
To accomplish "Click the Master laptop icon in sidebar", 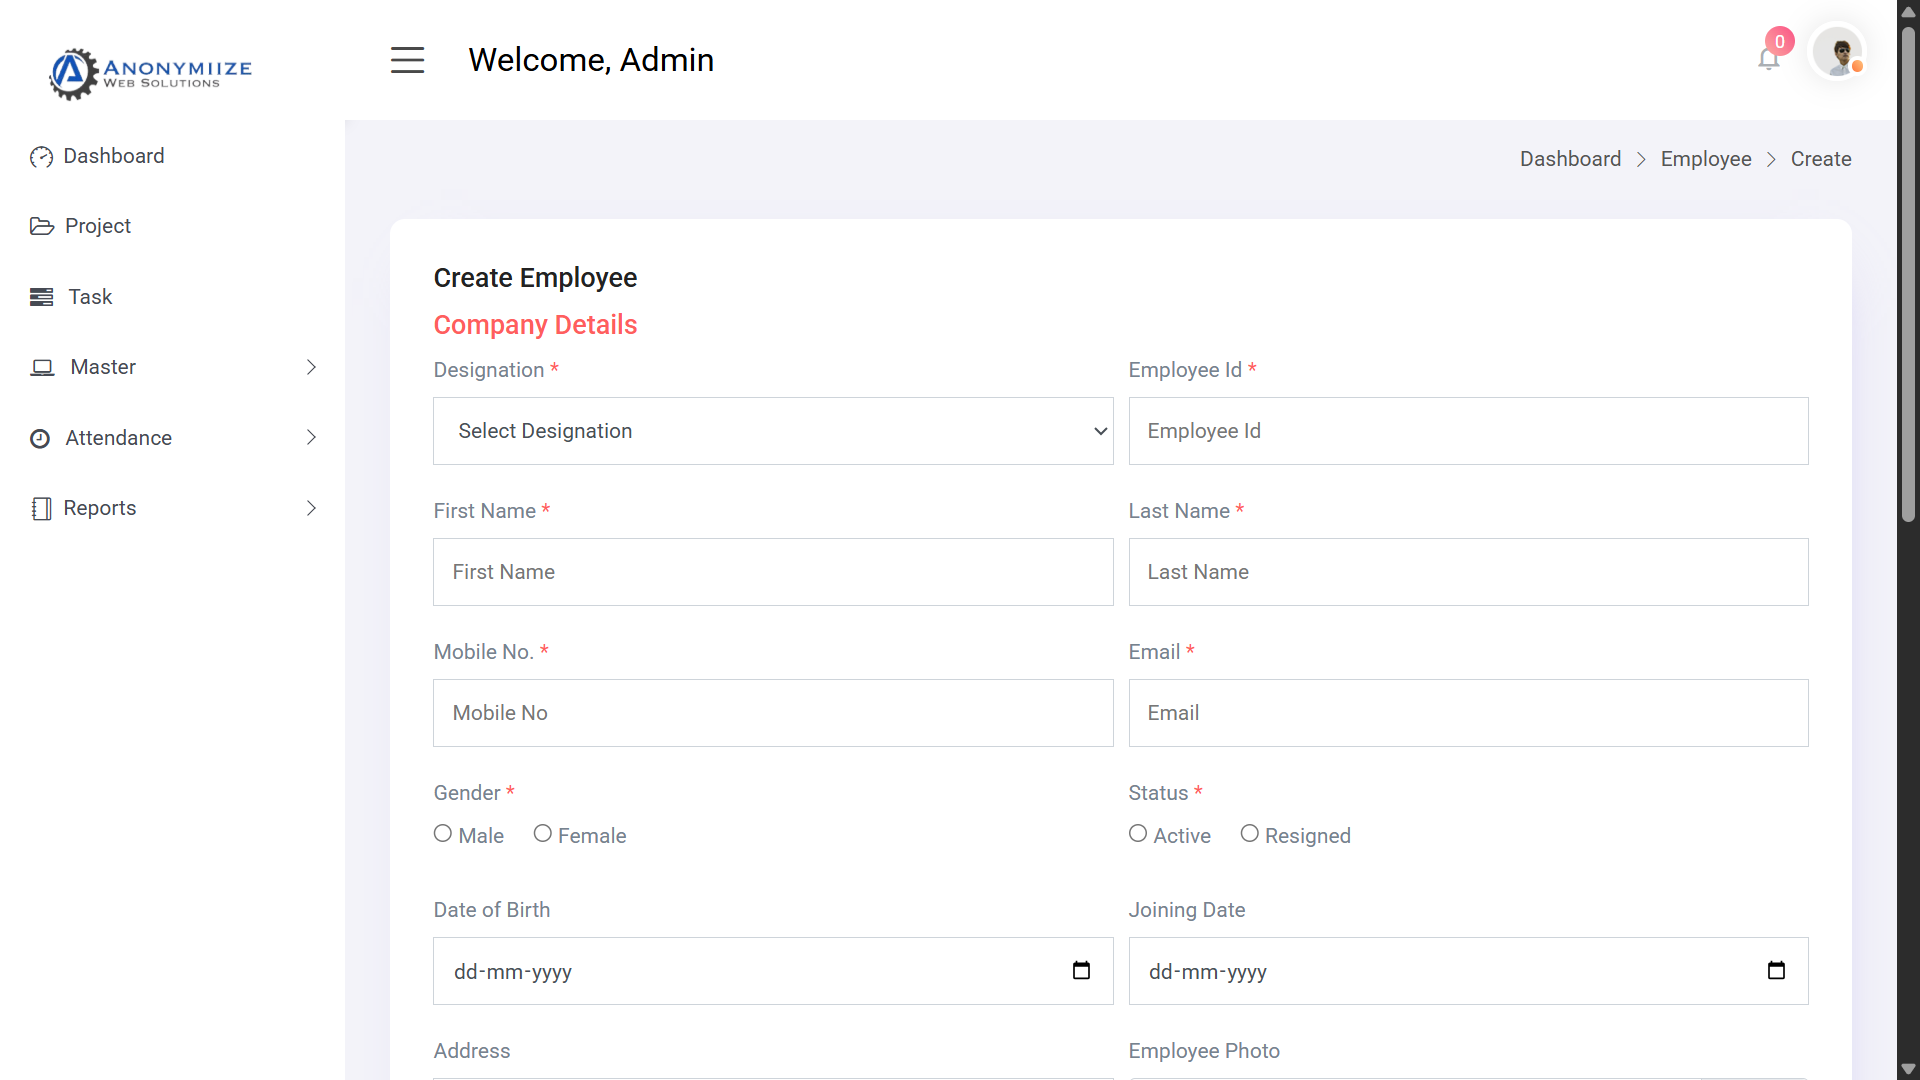I will (x=42, y=368).
